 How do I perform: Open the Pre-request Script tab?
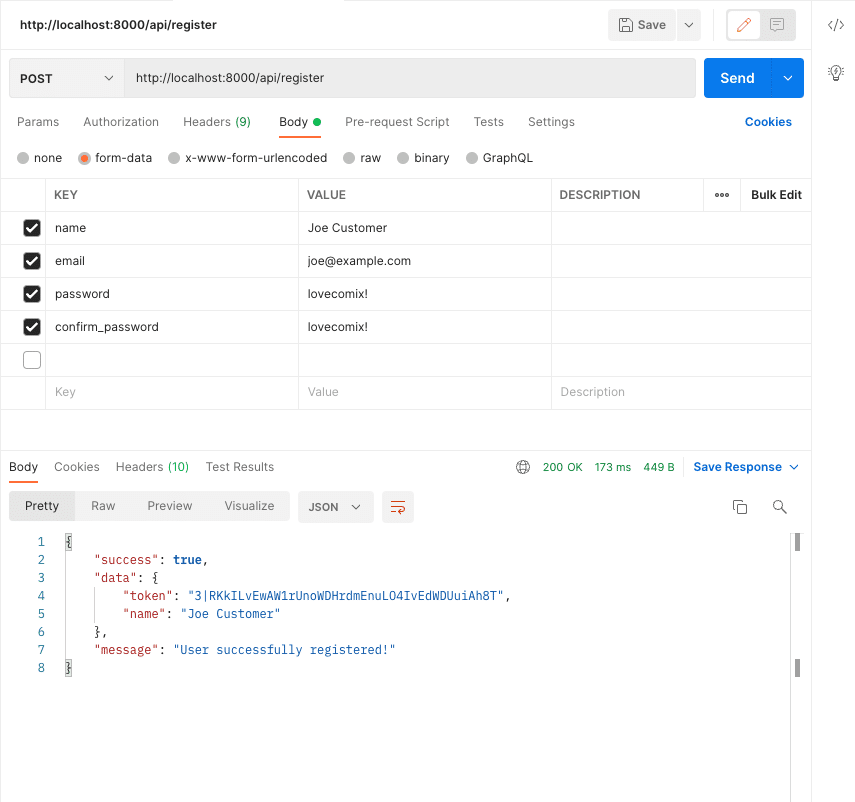(x=397, y=122)
